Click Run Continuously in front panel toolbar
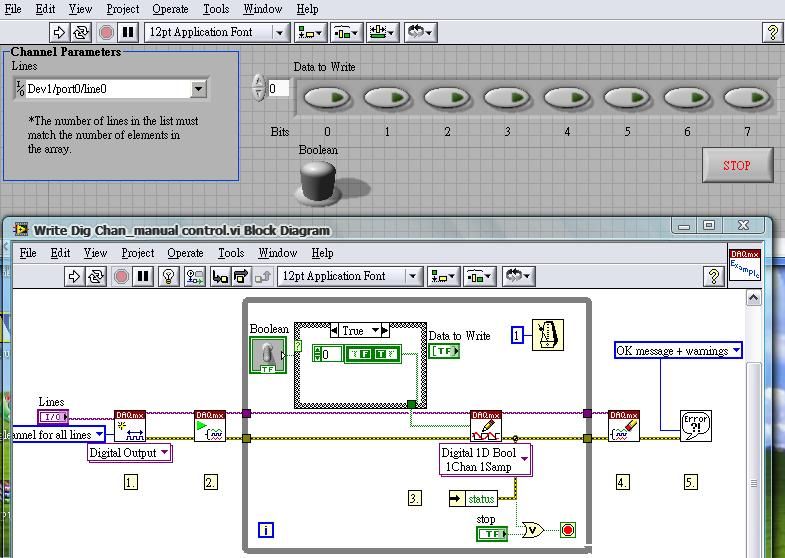The width and height of the screenshot is (785, 558). (x=81, y=32)
